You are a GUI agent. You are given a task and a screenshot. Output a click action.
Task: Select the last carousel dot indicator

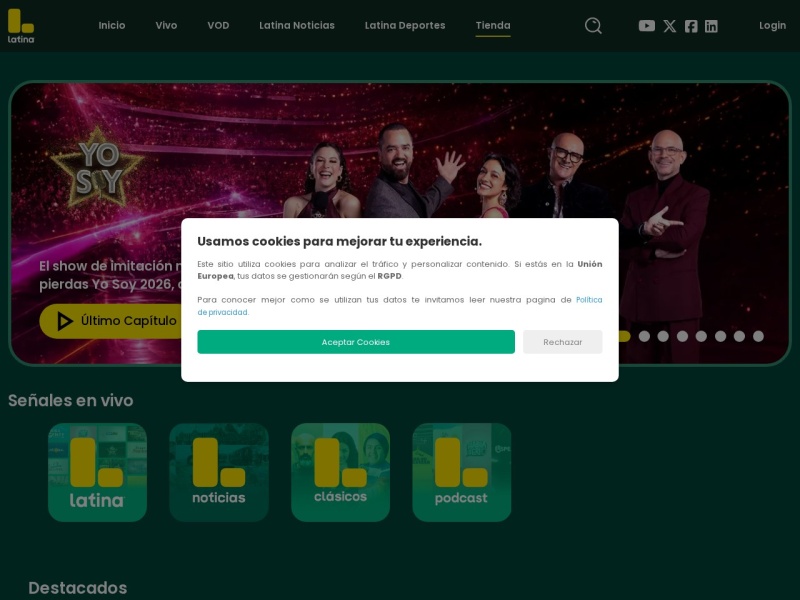pyautogui.click(x=758, y=336)
